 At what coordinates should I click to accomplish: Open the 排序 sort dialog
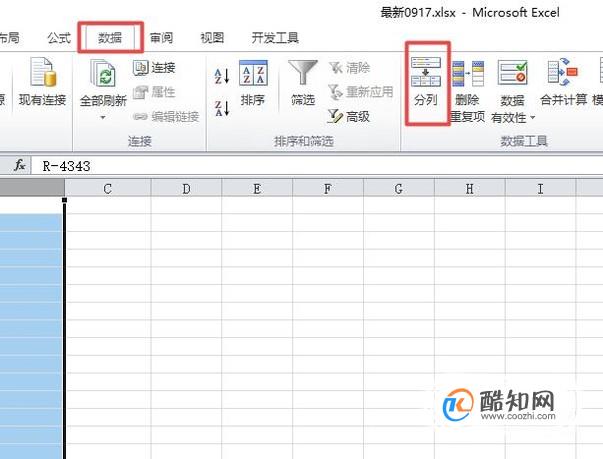tap(253, 83)
